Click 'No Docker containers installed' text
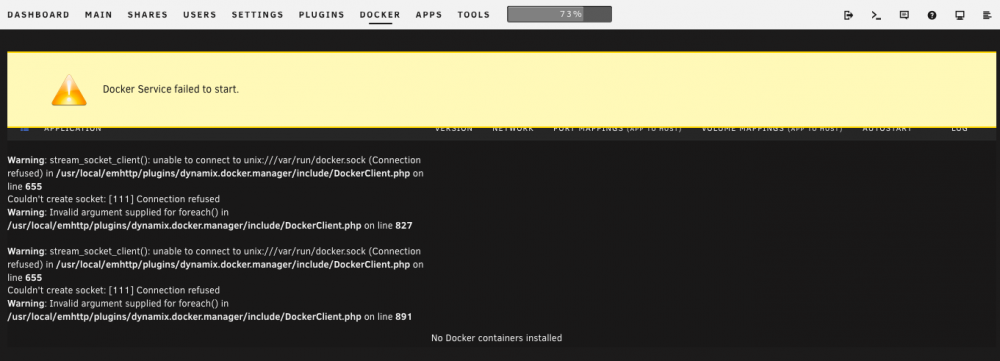 coord(497,338)
